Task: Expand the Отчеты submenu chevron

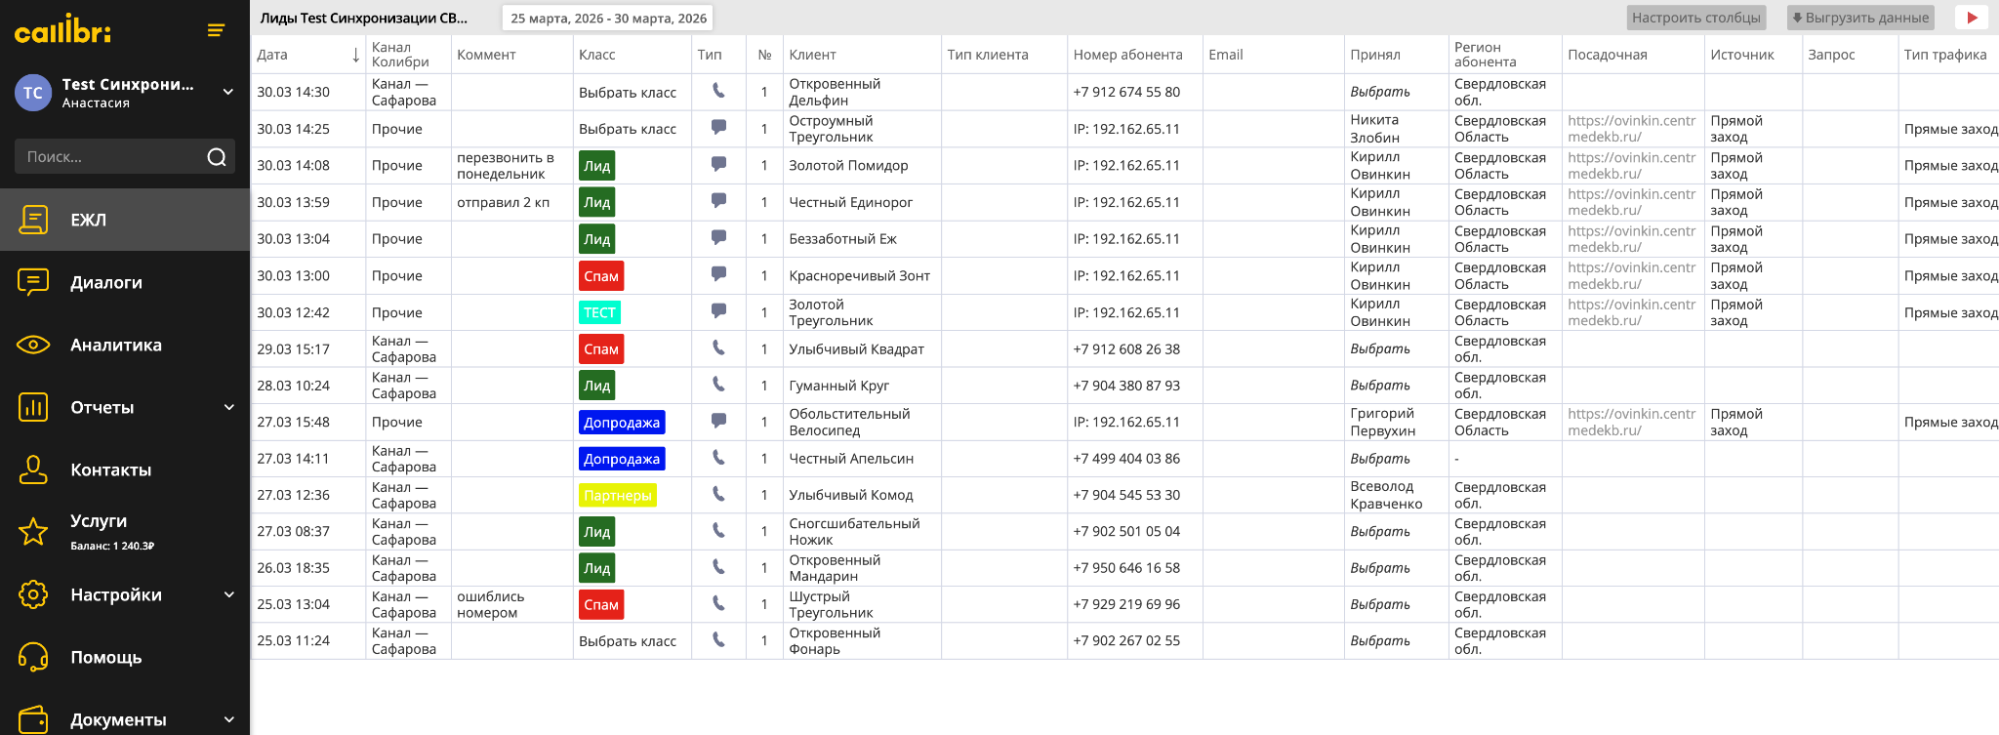Action: pyautogui.click(x=229, y=407)
